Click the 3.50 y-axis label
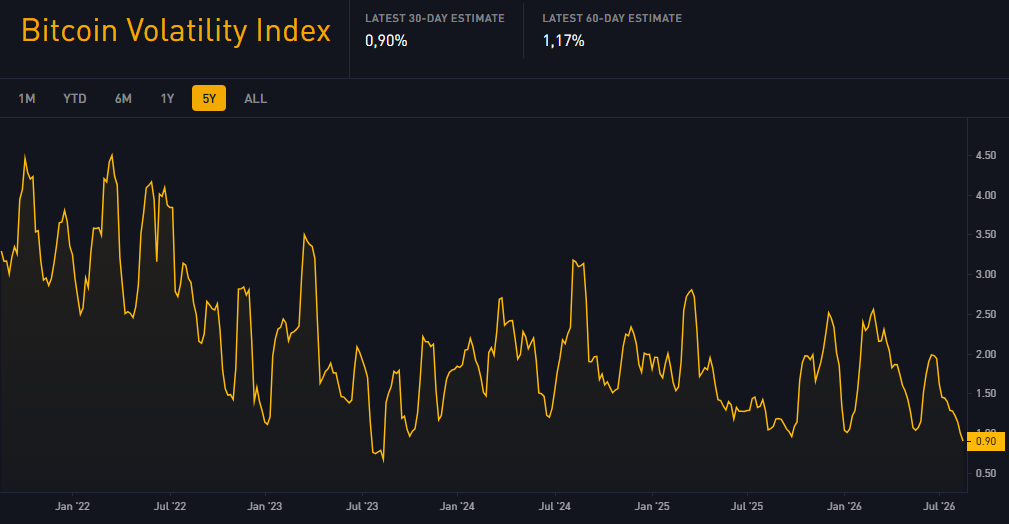The height and width of the screenshot is (524, 1009). (986, 234)
